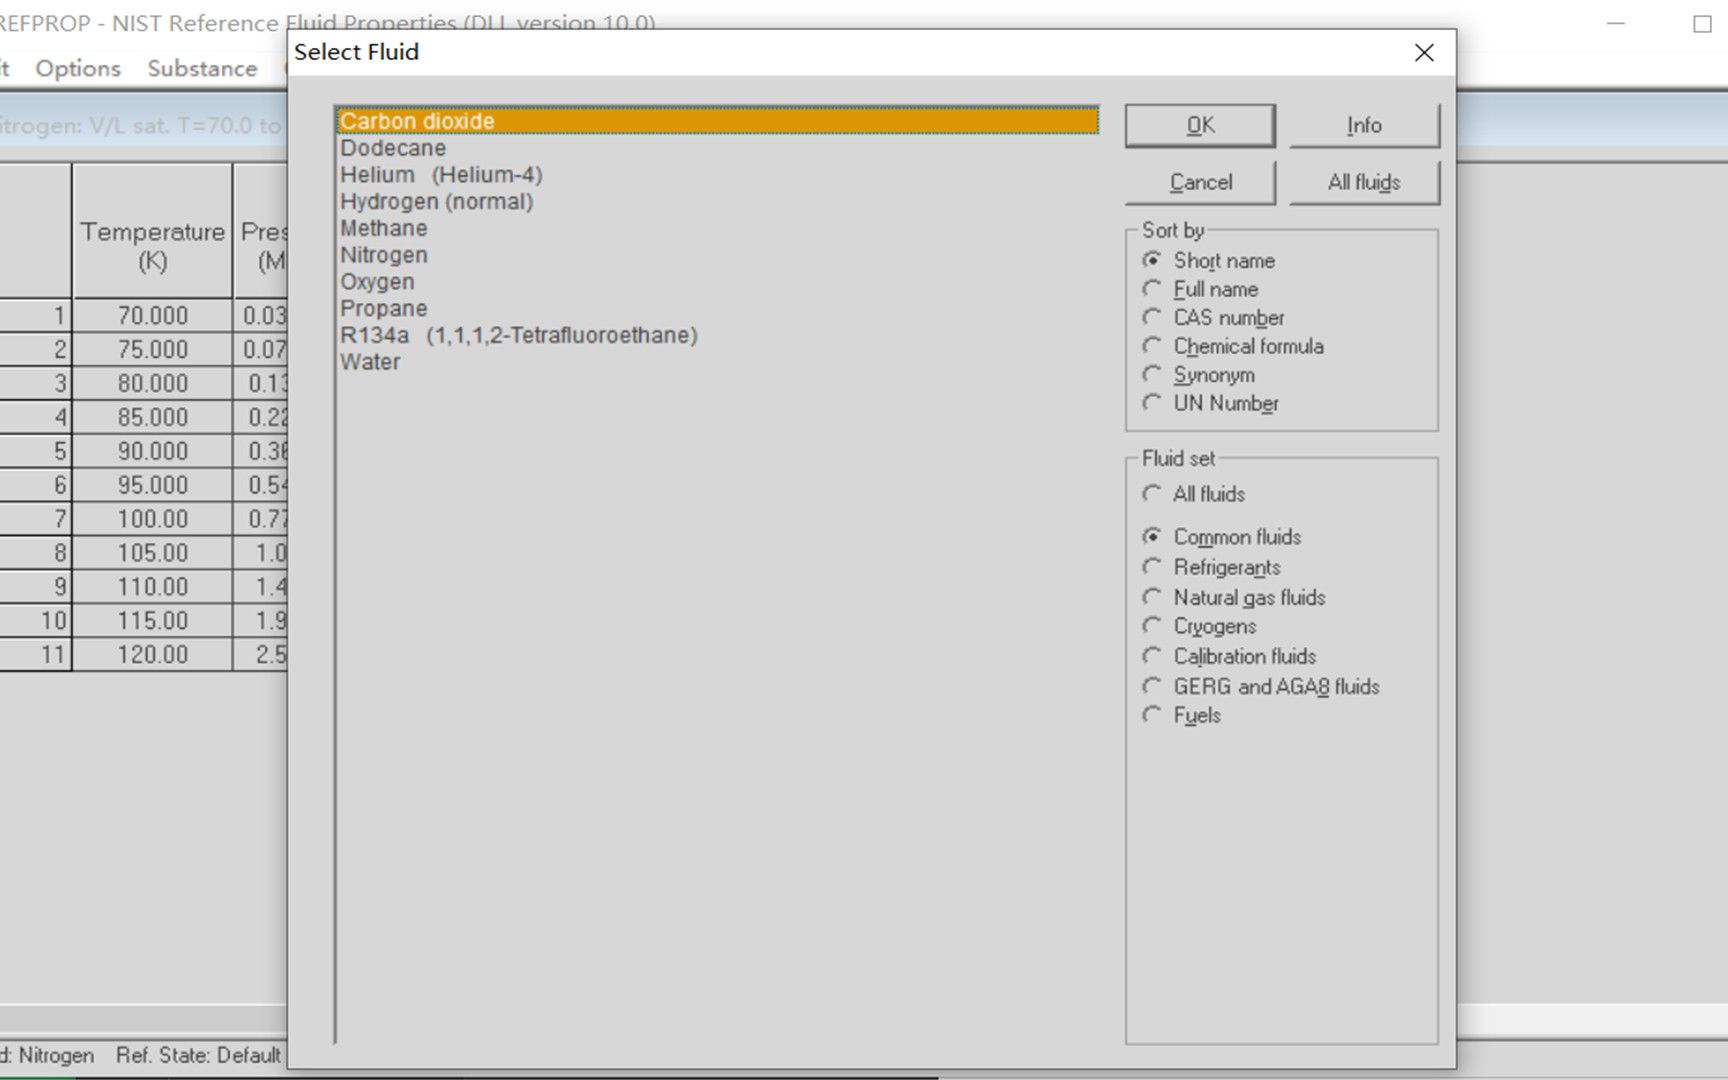Click temperature cell 75.000 in row 2
1728x1080 pixels.
pyautogui.click(x=152, y=350)
